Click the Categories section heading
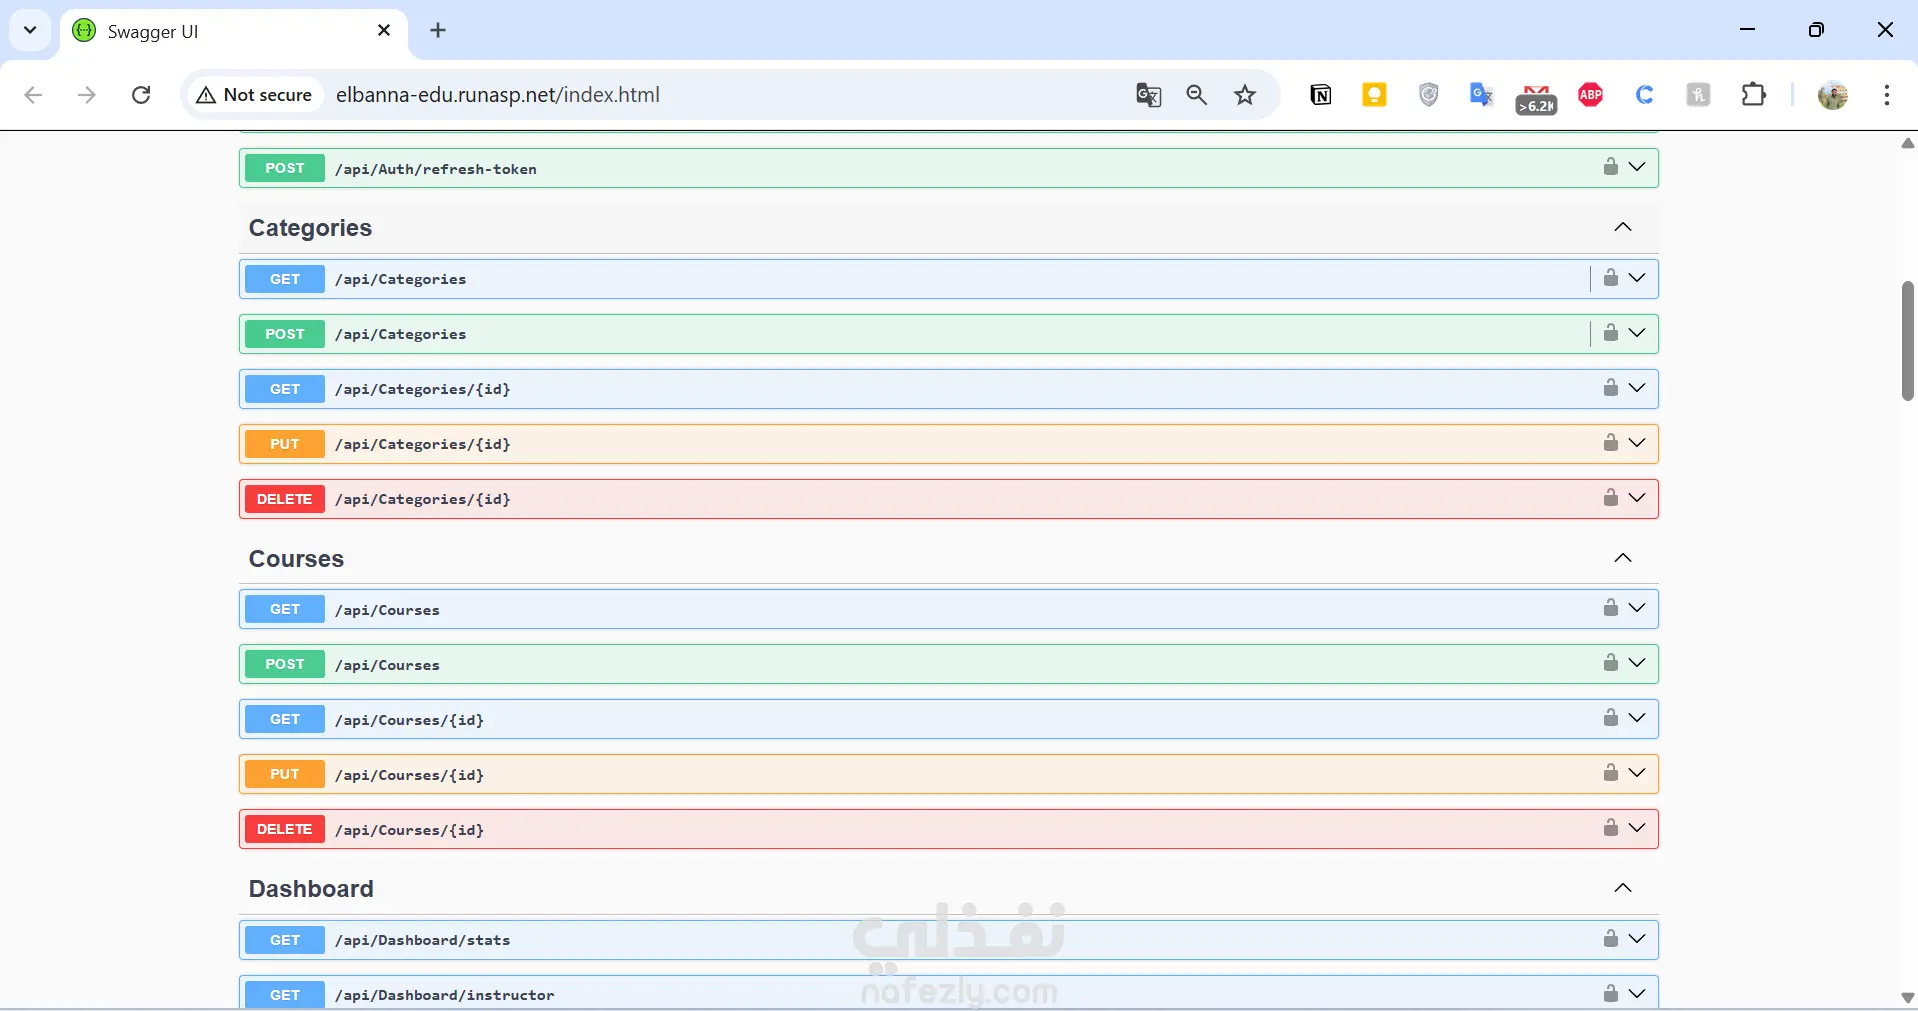Image resolution: width=1918 pixels, height=1011 pixels. [310, 228]
